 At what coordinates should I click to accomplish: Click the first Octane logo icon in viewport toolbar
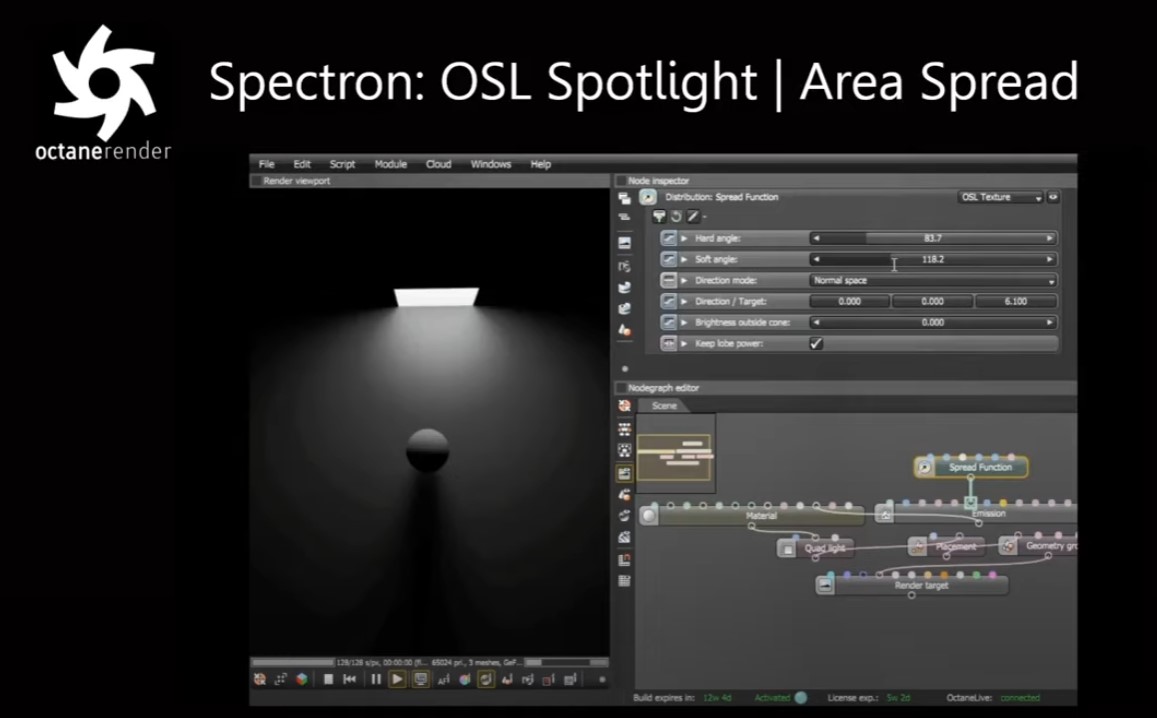[260, 679]
